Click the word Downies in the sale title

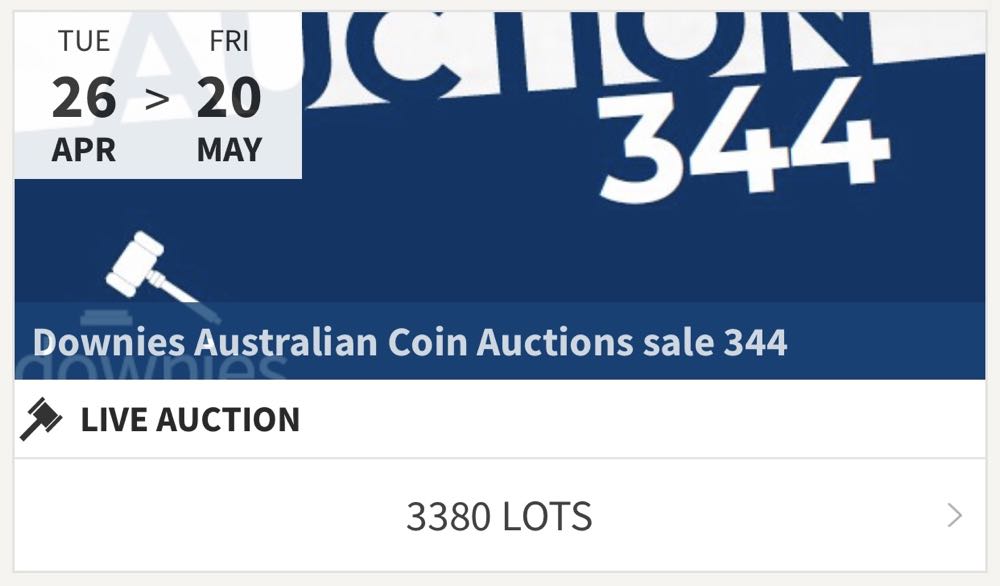(108, 343)
